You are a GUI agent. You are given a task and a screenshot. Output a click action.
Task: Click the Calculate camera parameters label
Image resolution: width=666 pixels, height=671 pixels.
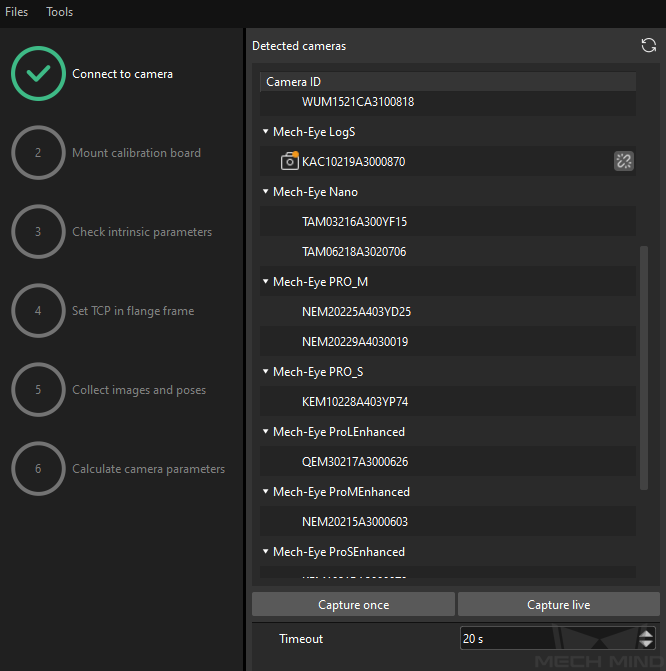[x=148, y=469]
